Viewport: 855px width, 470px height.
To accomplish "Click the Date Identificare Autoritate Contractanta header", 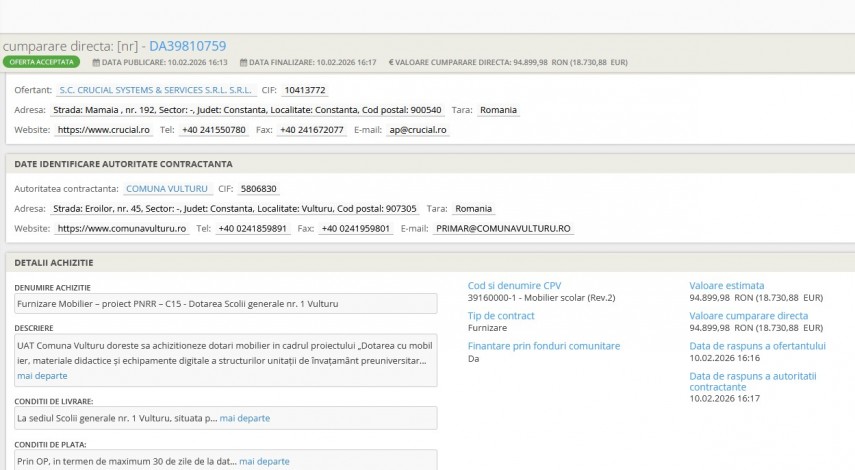I will click(x=122, y=164).
